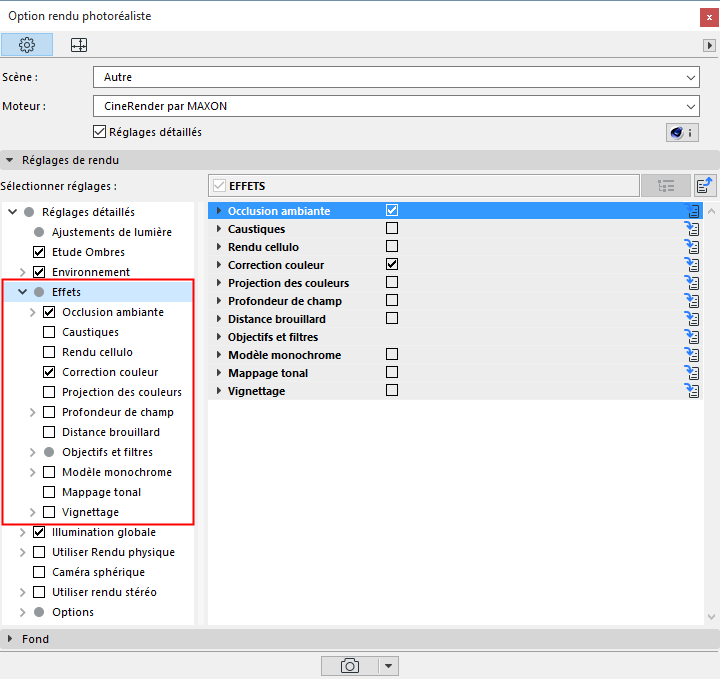
Task: Open the Moteur dropdown CineRender par MAXON
Action: tap(396, 106)
